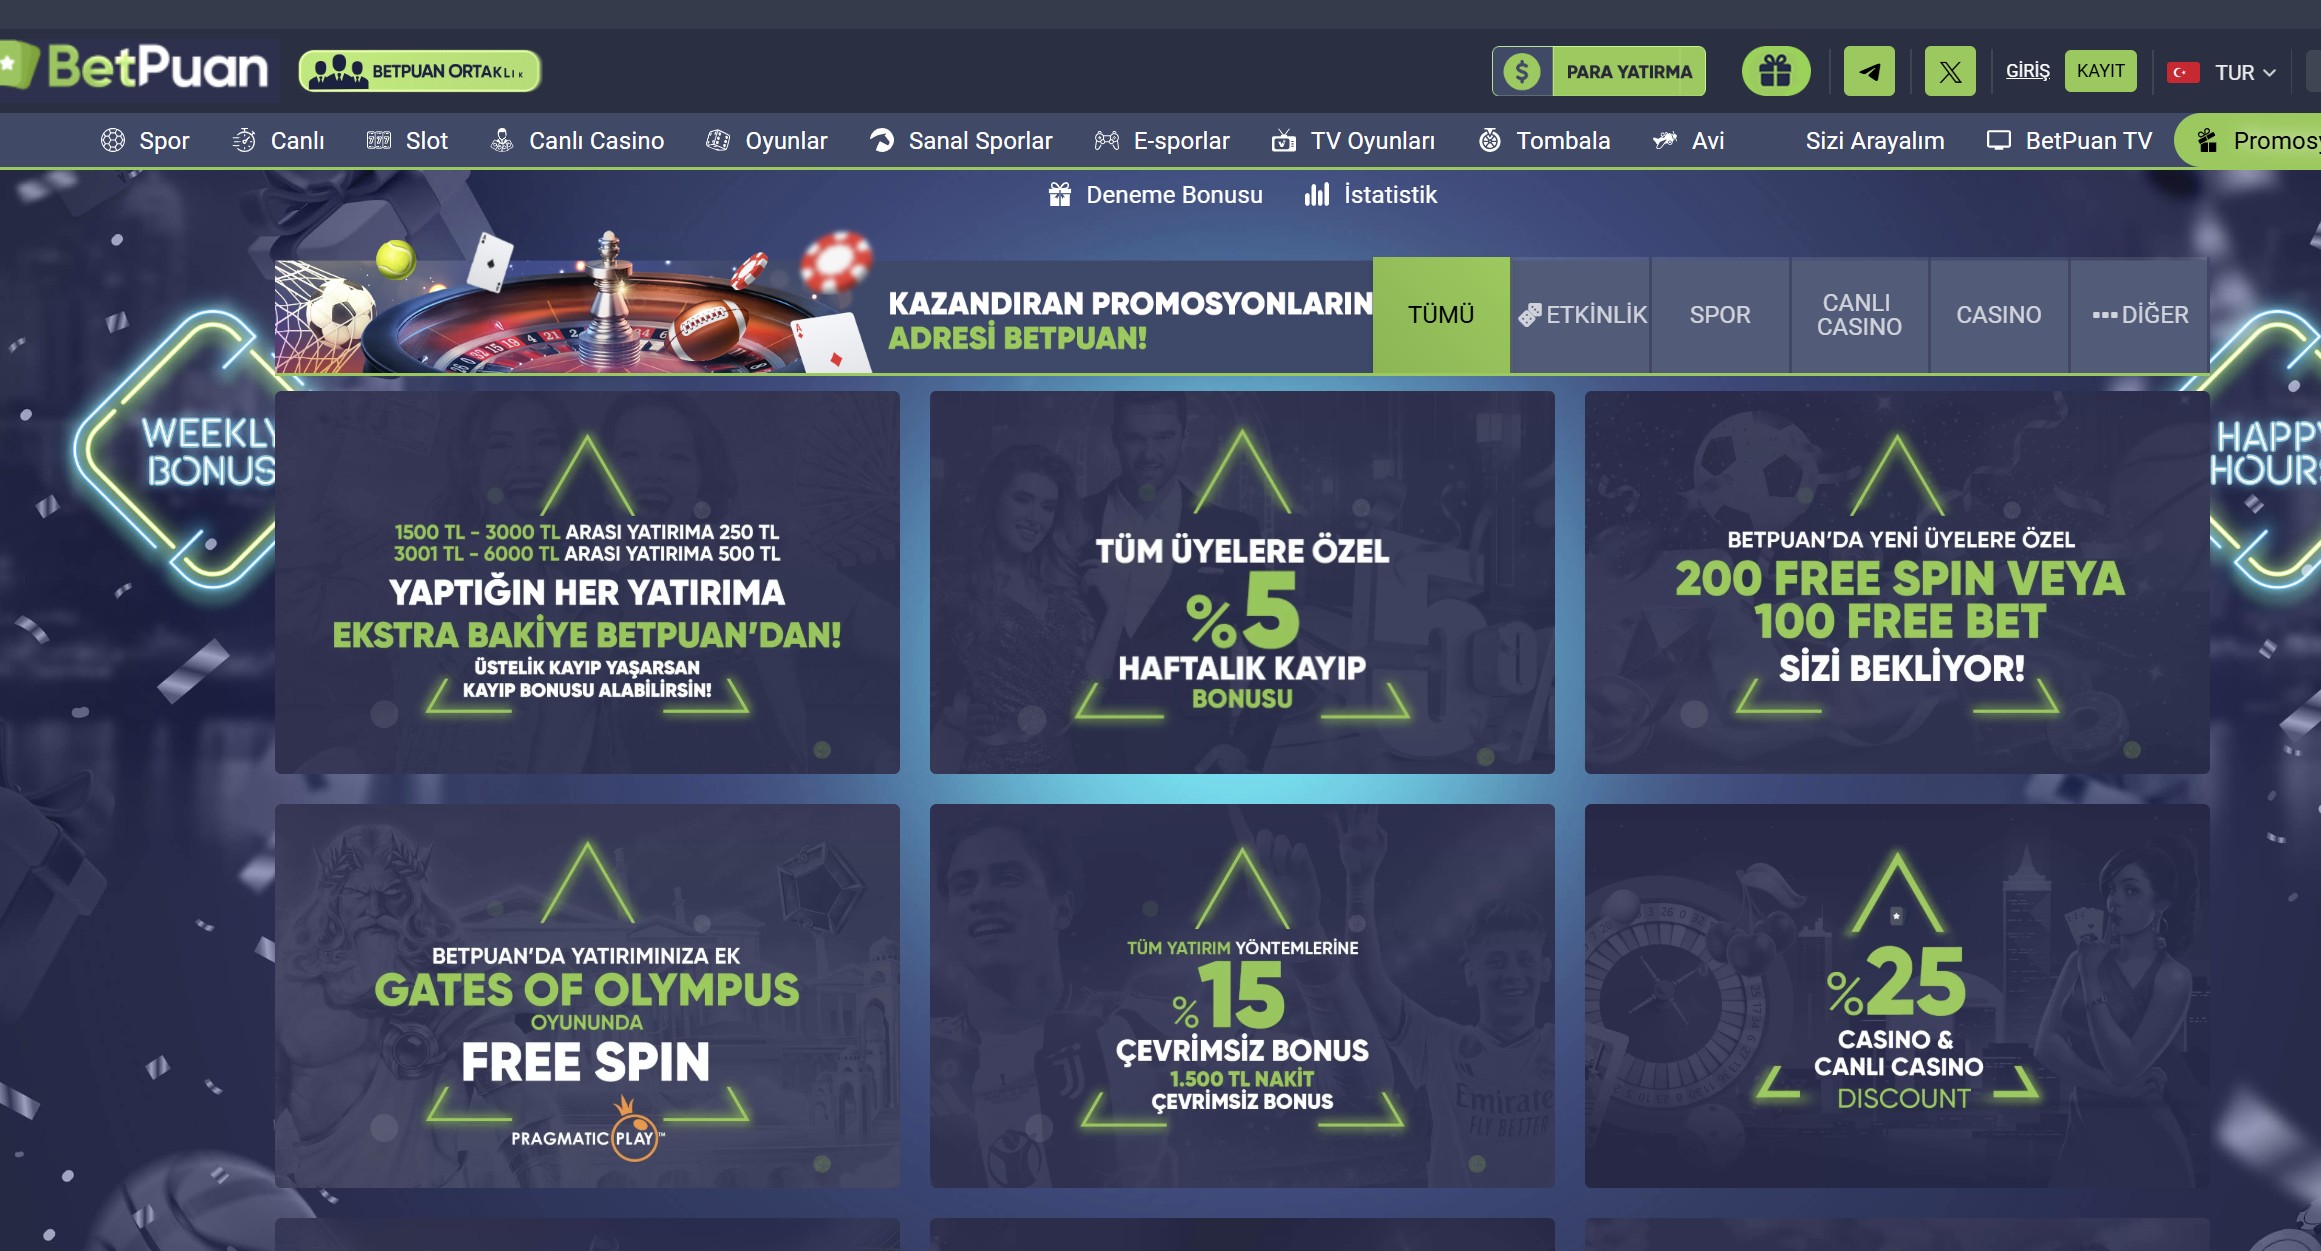Click the GİRİŞ login link
2321x1251 pixels.
tap(2027, 71)
